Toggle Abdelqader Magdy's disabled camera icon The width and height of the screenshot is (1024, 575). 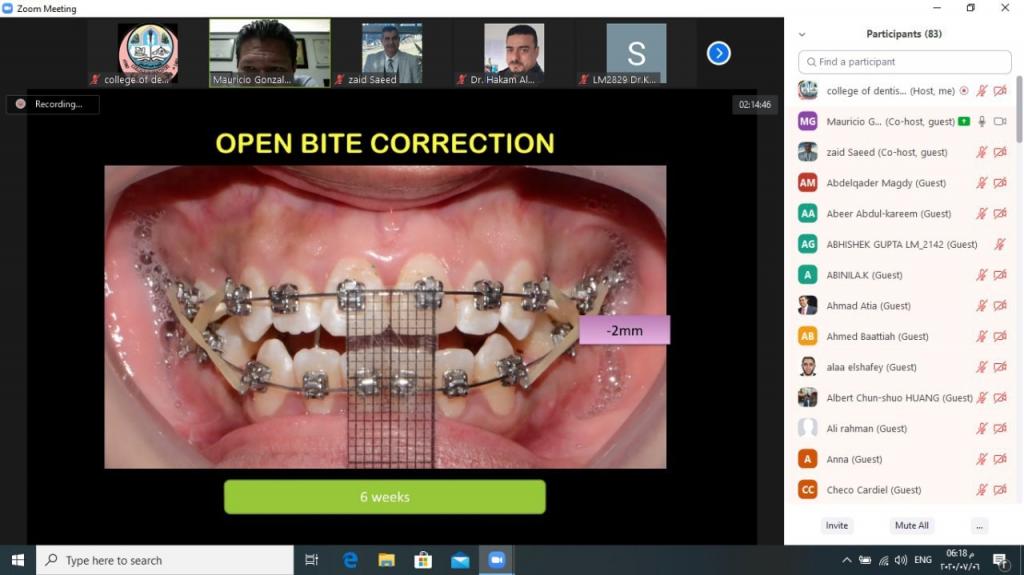pos(1000,183)
